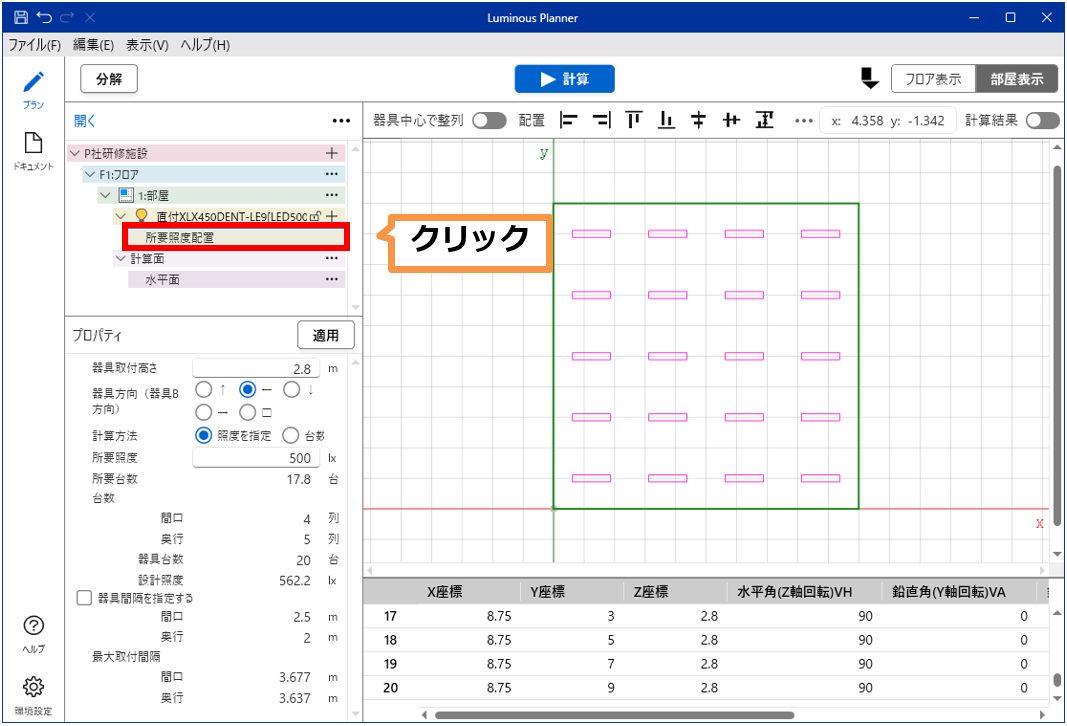
Task: Click the 計算 run button
Action: (x=564, y=79)
